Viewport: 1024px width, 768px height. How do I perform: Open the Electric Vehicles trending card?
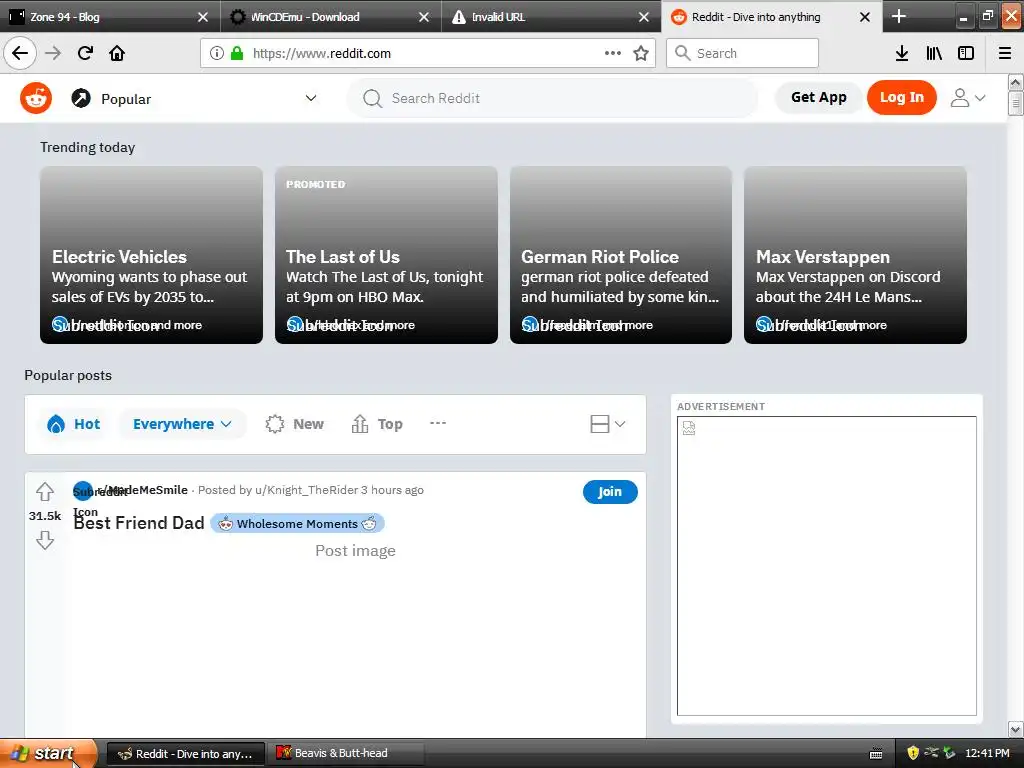click(152, 255)
